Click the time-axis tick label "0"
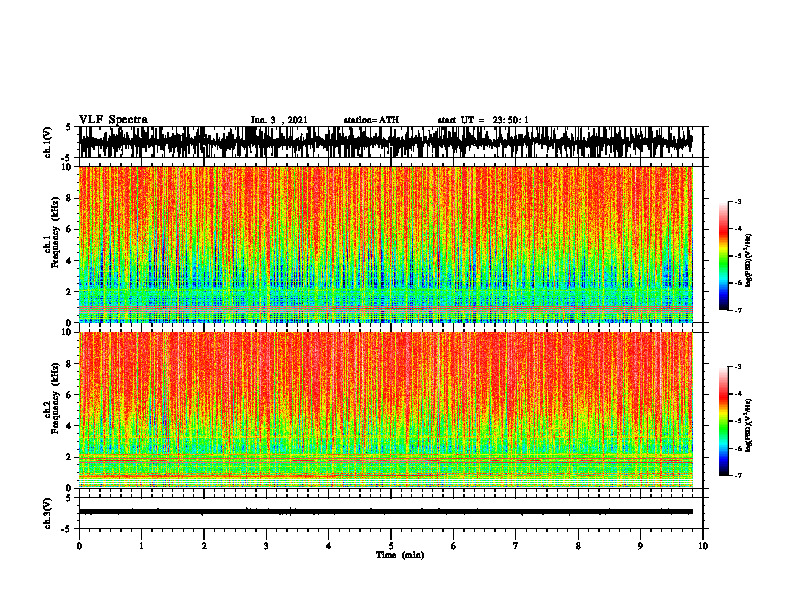The height and width of the screenshot is (612, 792). (x=79, y=546)
